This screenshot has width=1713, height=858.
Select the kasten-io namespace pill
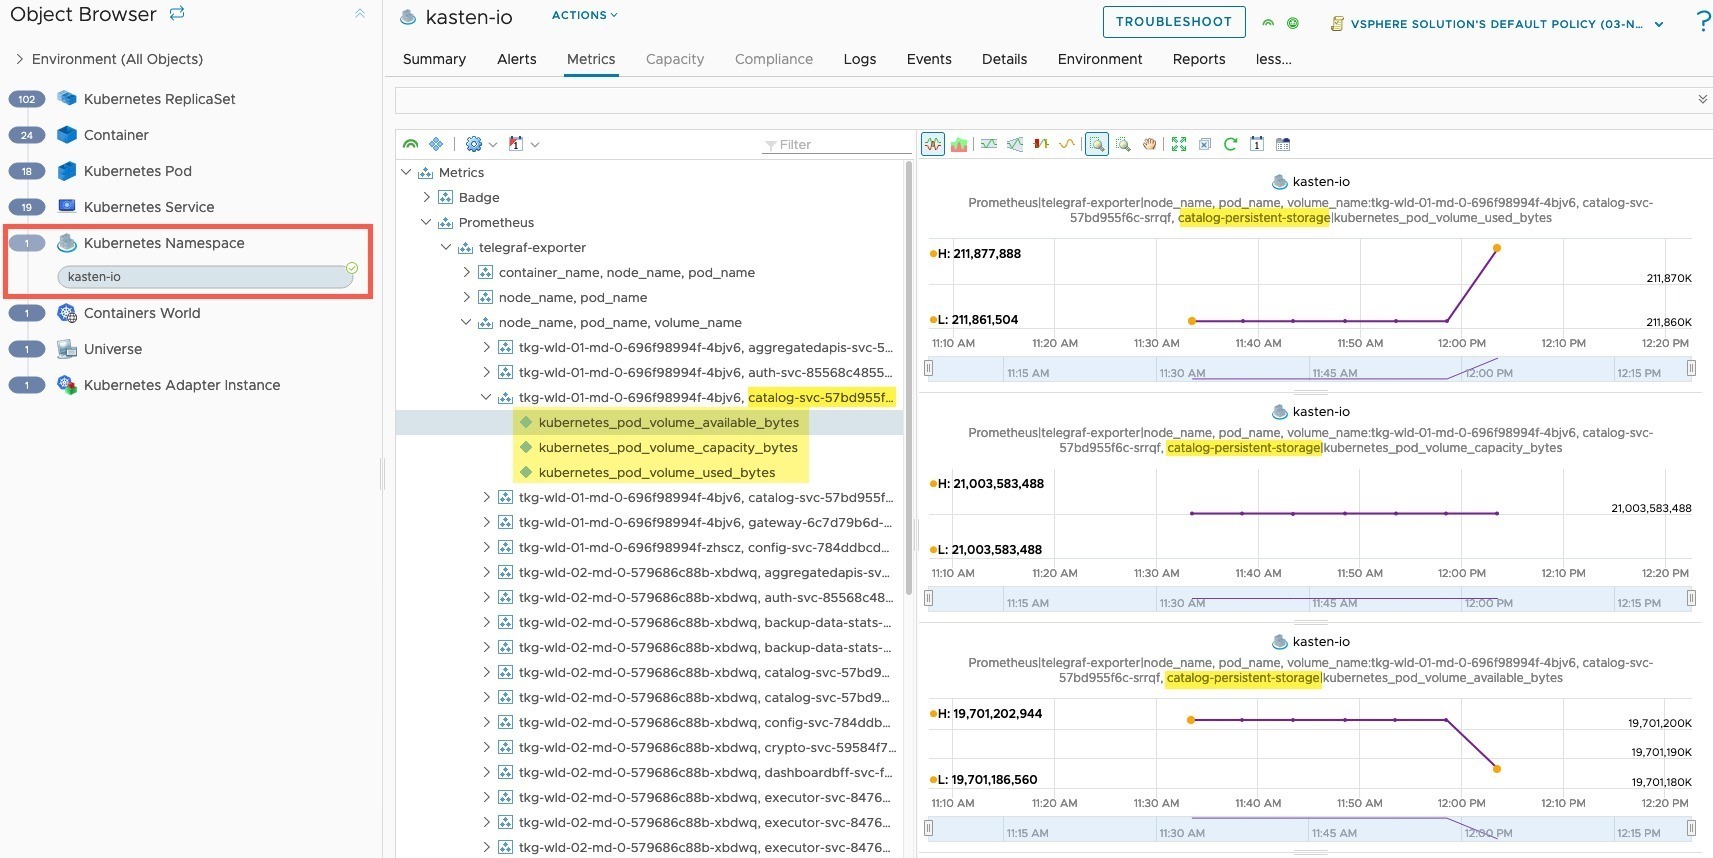pyautogui.click(x=205, y=277)
